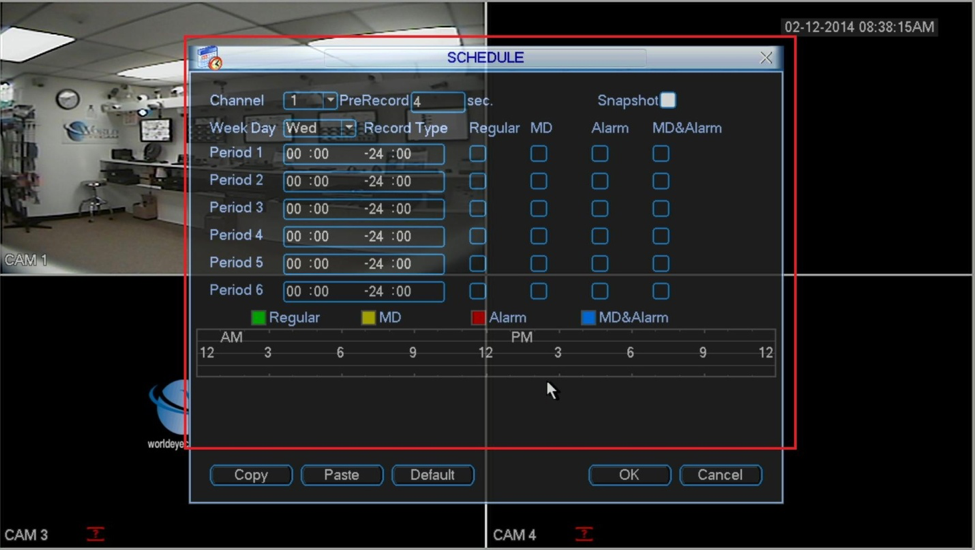Check MD&Alarm for Period 2

pyautogui.click(x=660, y=181)
